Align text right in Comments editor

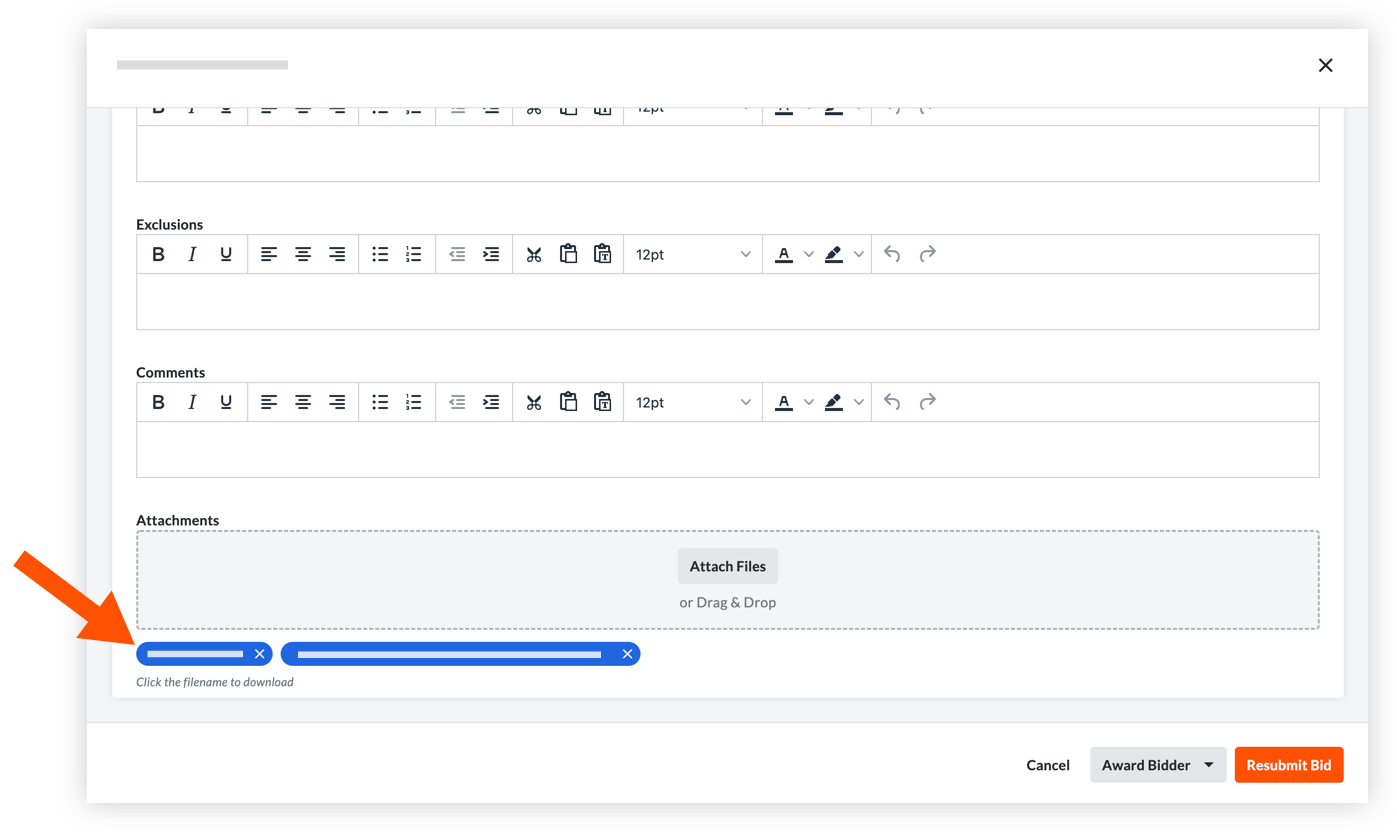pyautogui.click(x=337, y=402)
